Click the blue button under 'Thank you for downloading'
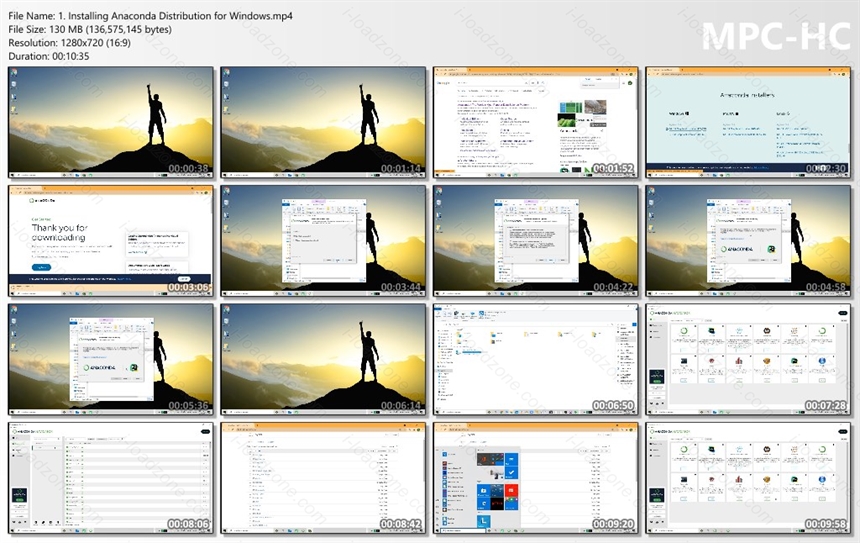Viewport: 860px width, 543px height. point(42,267)
